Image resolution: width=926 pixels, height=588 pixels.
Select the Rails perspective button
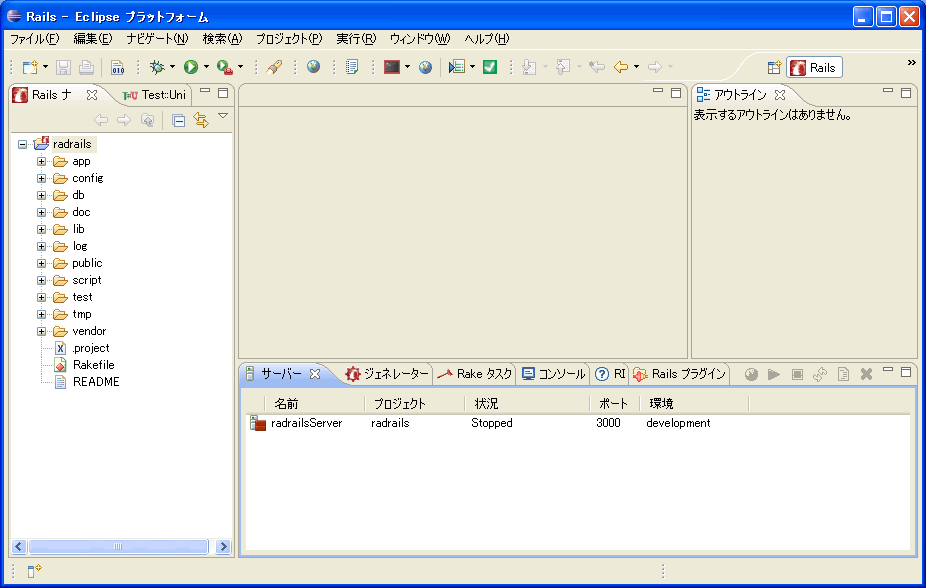814,67
